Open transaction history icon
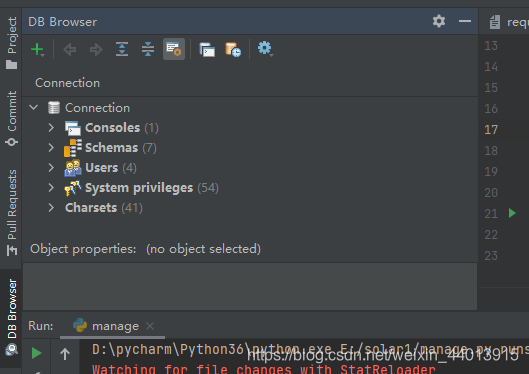Image resolution: width=529 pixels, height=374 pixels. coord(233,50)
